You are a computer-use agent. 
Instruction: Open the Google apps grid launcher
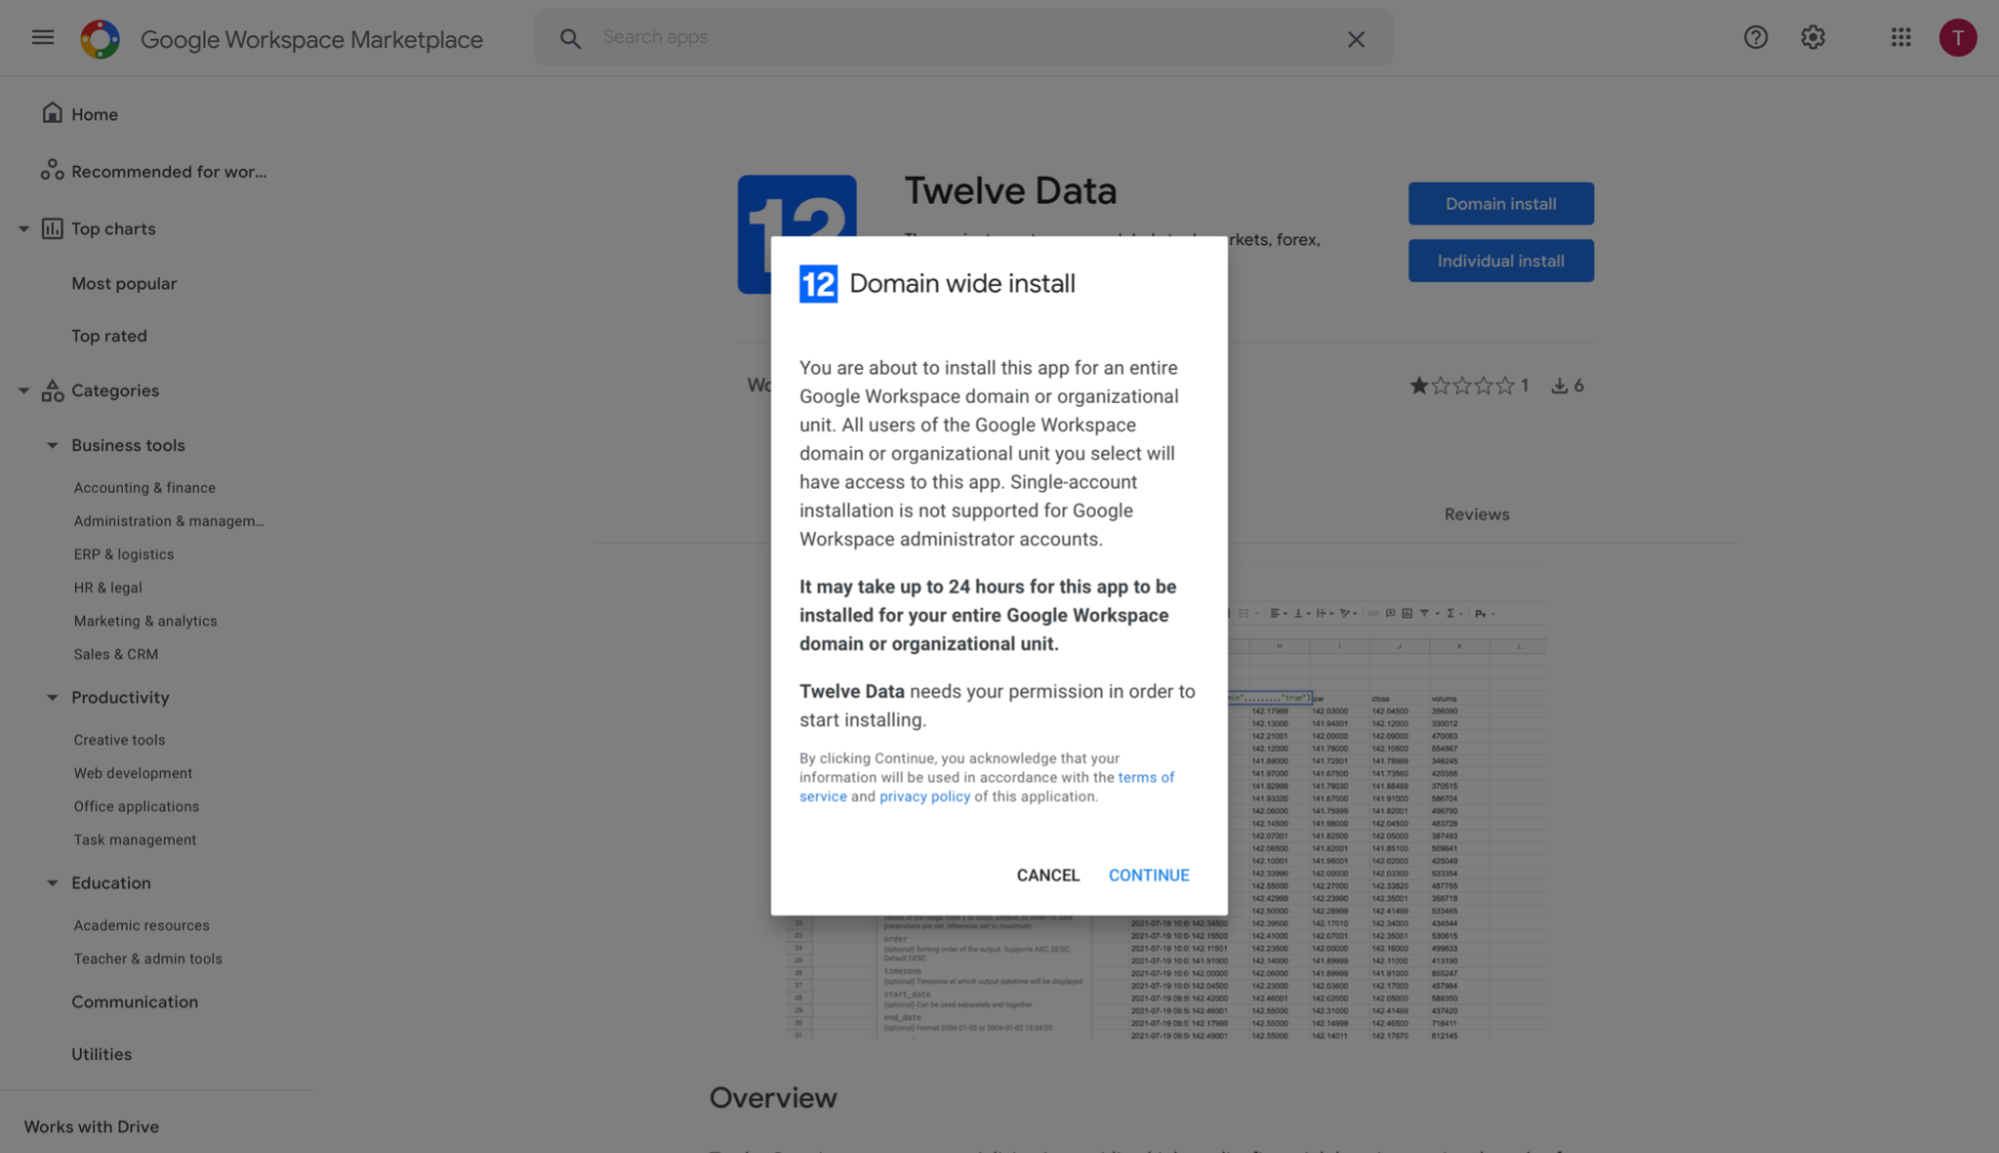point(1900,37)
